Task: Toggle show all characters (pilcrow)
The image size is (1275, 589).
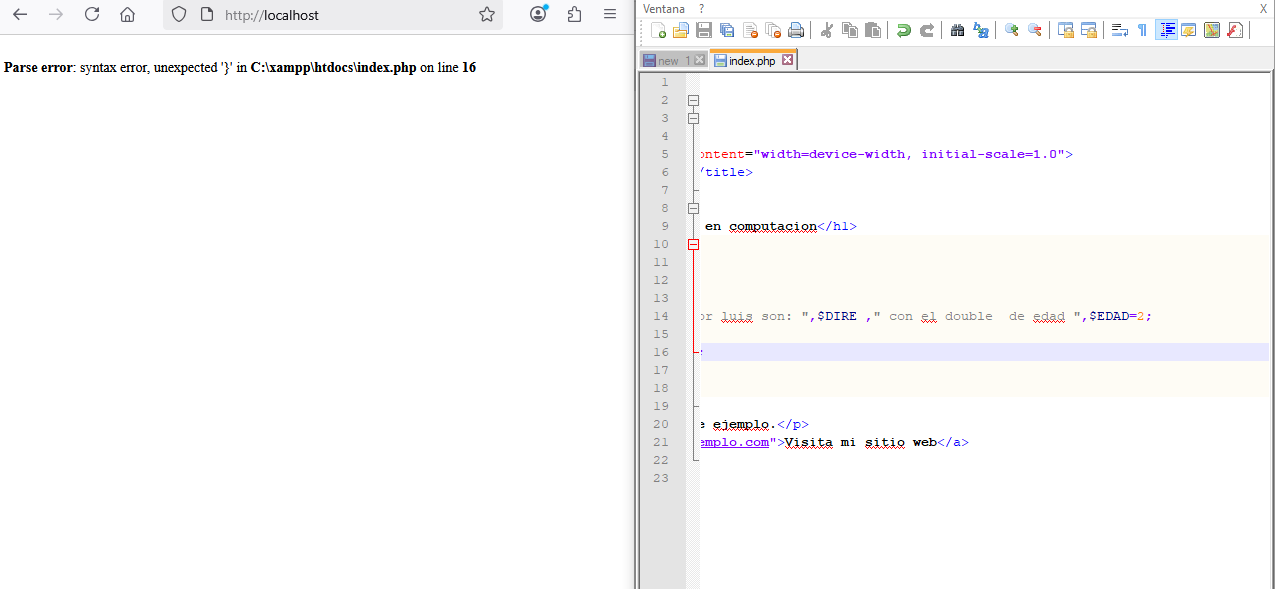Action: (1142, 30)
